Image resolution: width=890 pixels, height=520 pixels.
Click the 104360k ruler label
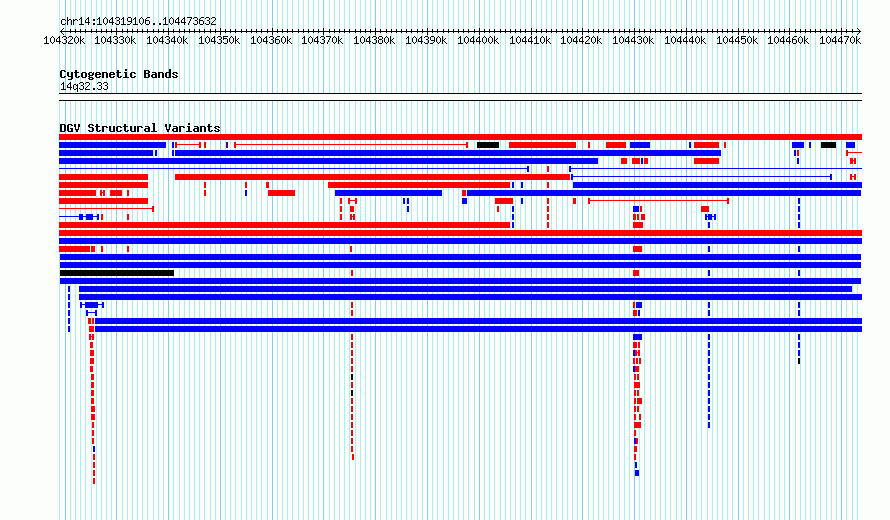click(x=271, y=40)
